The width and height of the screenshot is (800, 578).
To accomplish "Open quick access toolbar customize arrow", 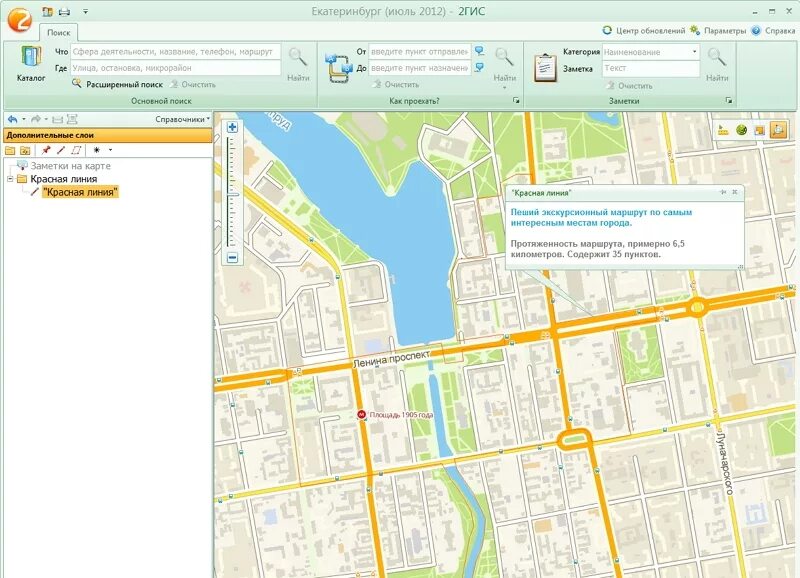I will [x=85, y=11].
